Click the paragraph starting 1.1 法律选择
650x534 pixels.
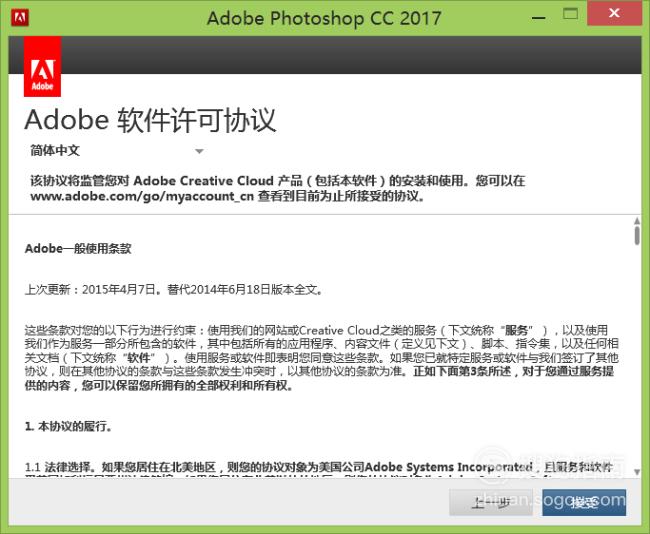[x=319, y=471]
